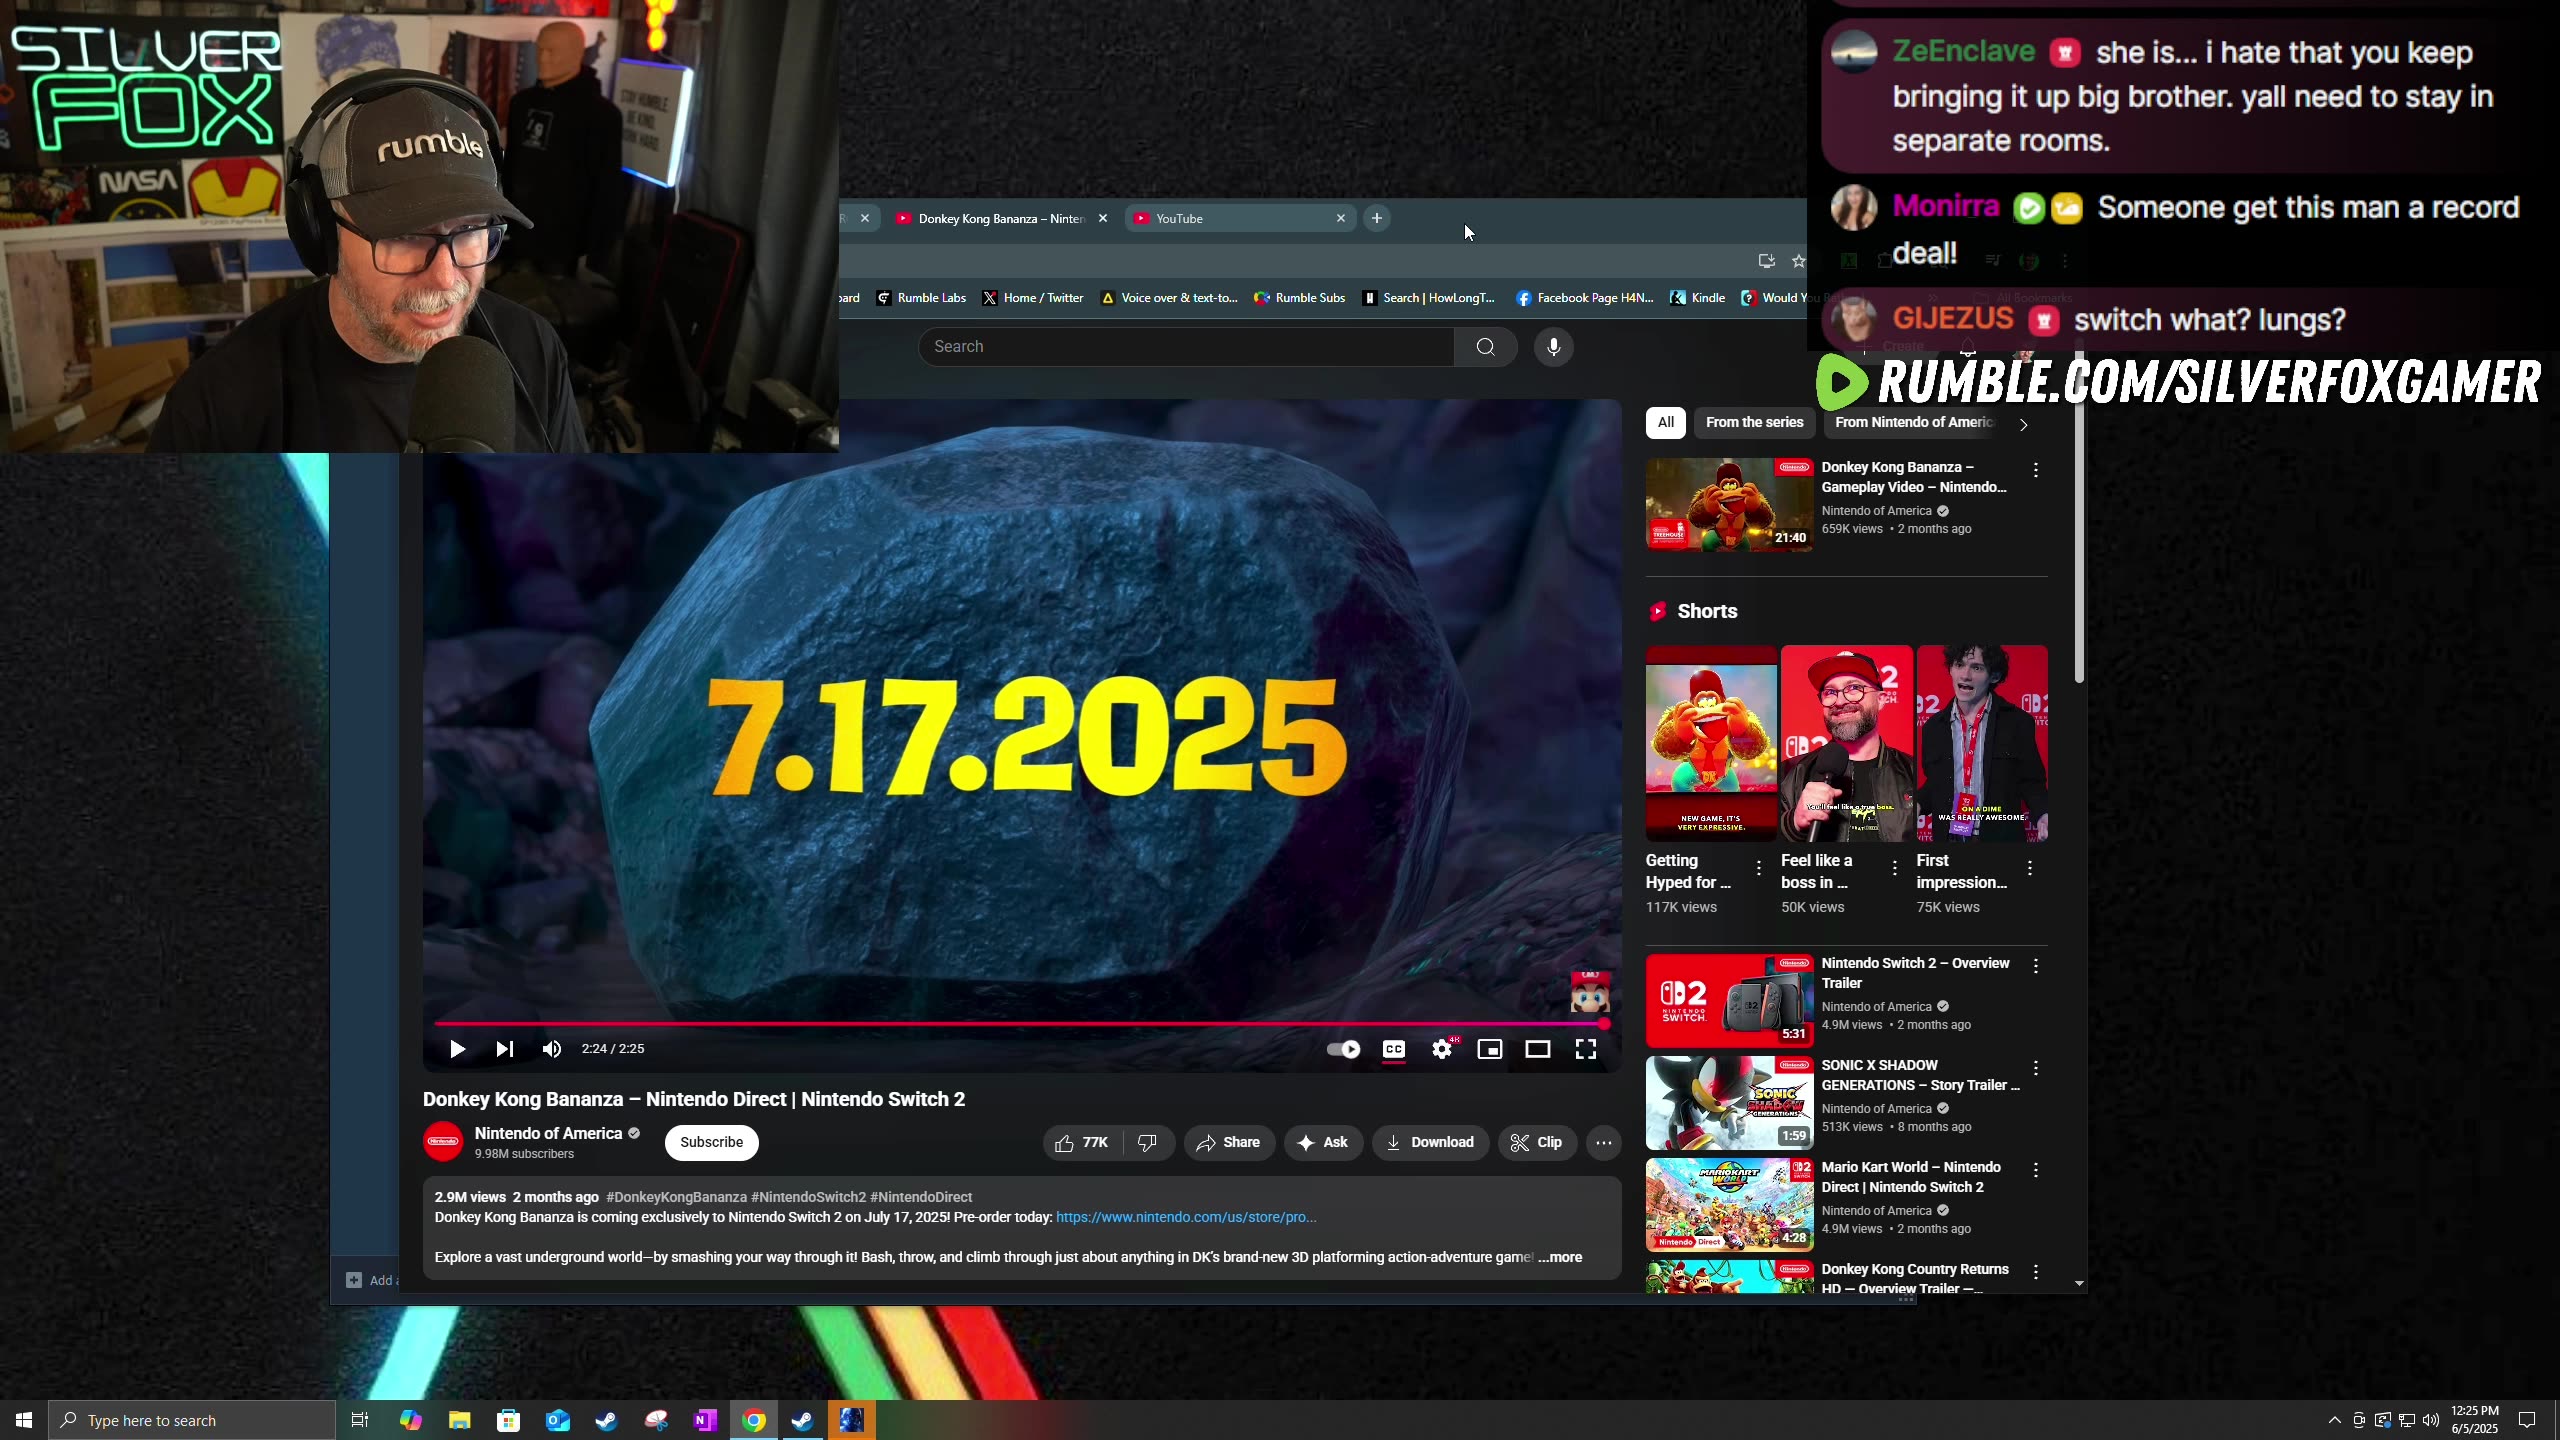Open video settings gear
The image size is (2560, 1440).
(x=1441, y=1049)
